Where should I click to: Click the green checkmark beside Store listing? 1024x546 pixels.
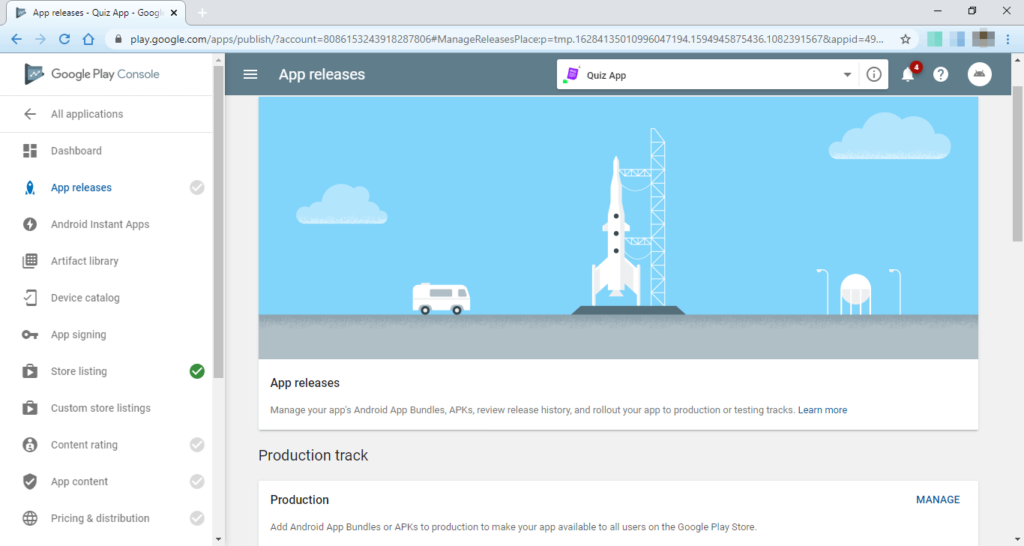[x=197, y=371]
